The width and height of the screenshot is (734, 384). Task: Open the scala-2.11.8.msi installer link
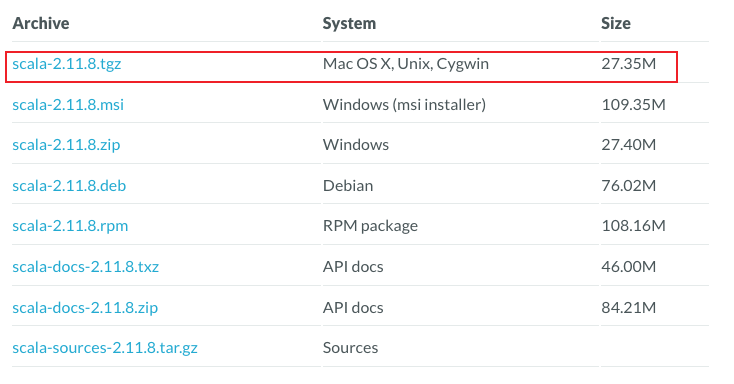[68, 104]
